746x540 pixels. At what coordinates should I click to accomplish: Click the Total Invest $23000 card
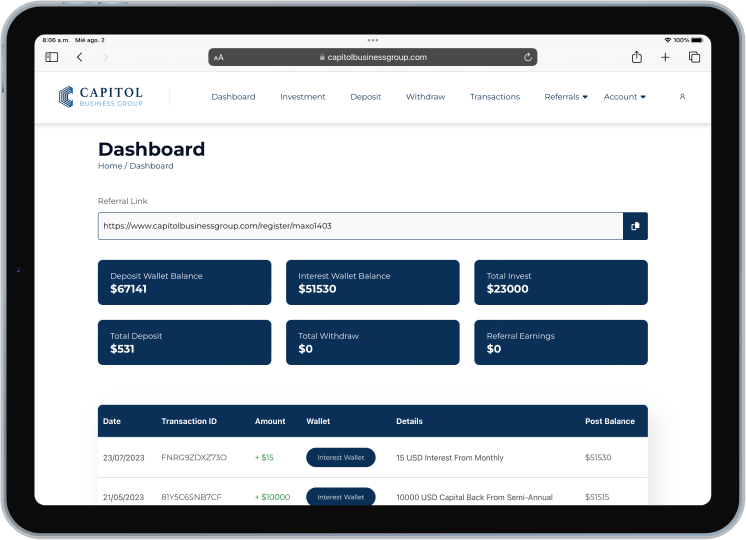click(561, 282)
